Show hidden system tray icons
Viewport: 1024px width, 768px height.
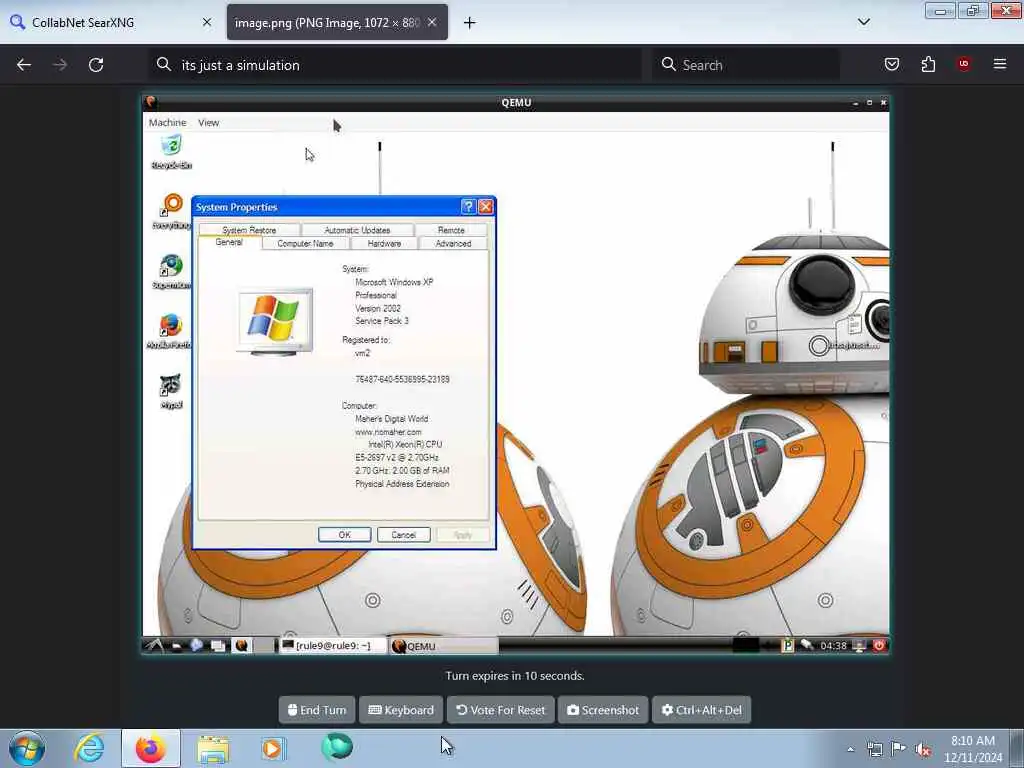(850, 749)
